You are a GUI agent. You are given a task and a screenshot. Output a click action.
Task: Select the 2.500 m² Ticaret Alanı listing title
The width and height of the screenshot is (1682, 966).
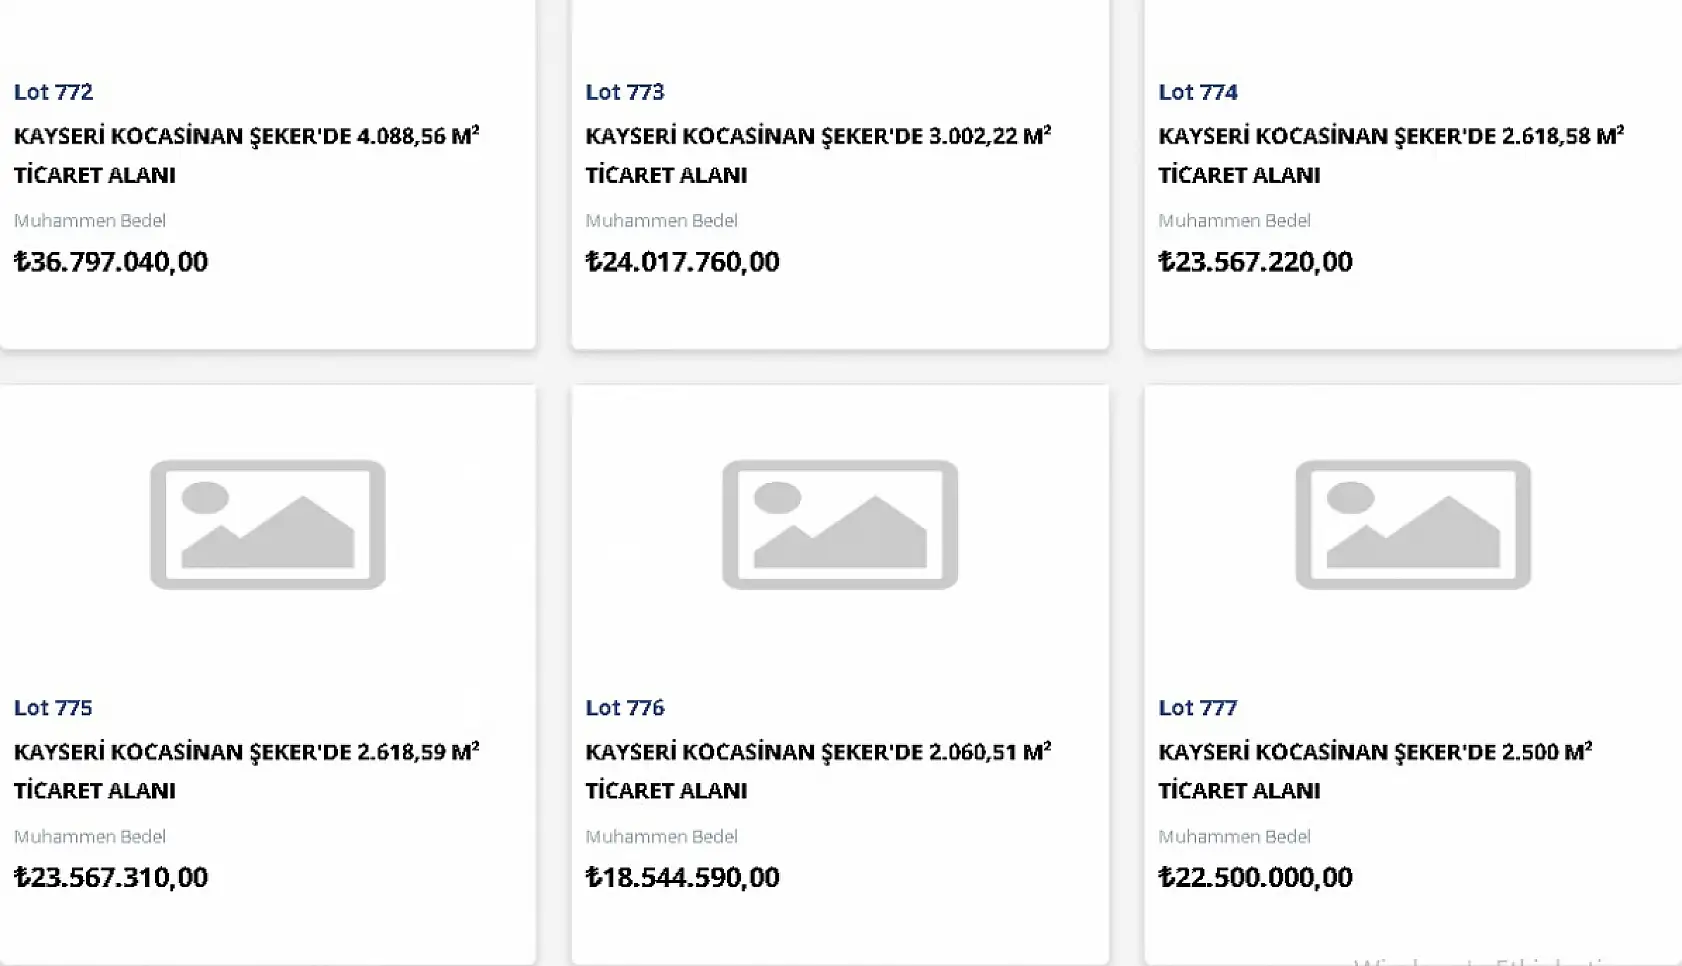coord(1375,770)
